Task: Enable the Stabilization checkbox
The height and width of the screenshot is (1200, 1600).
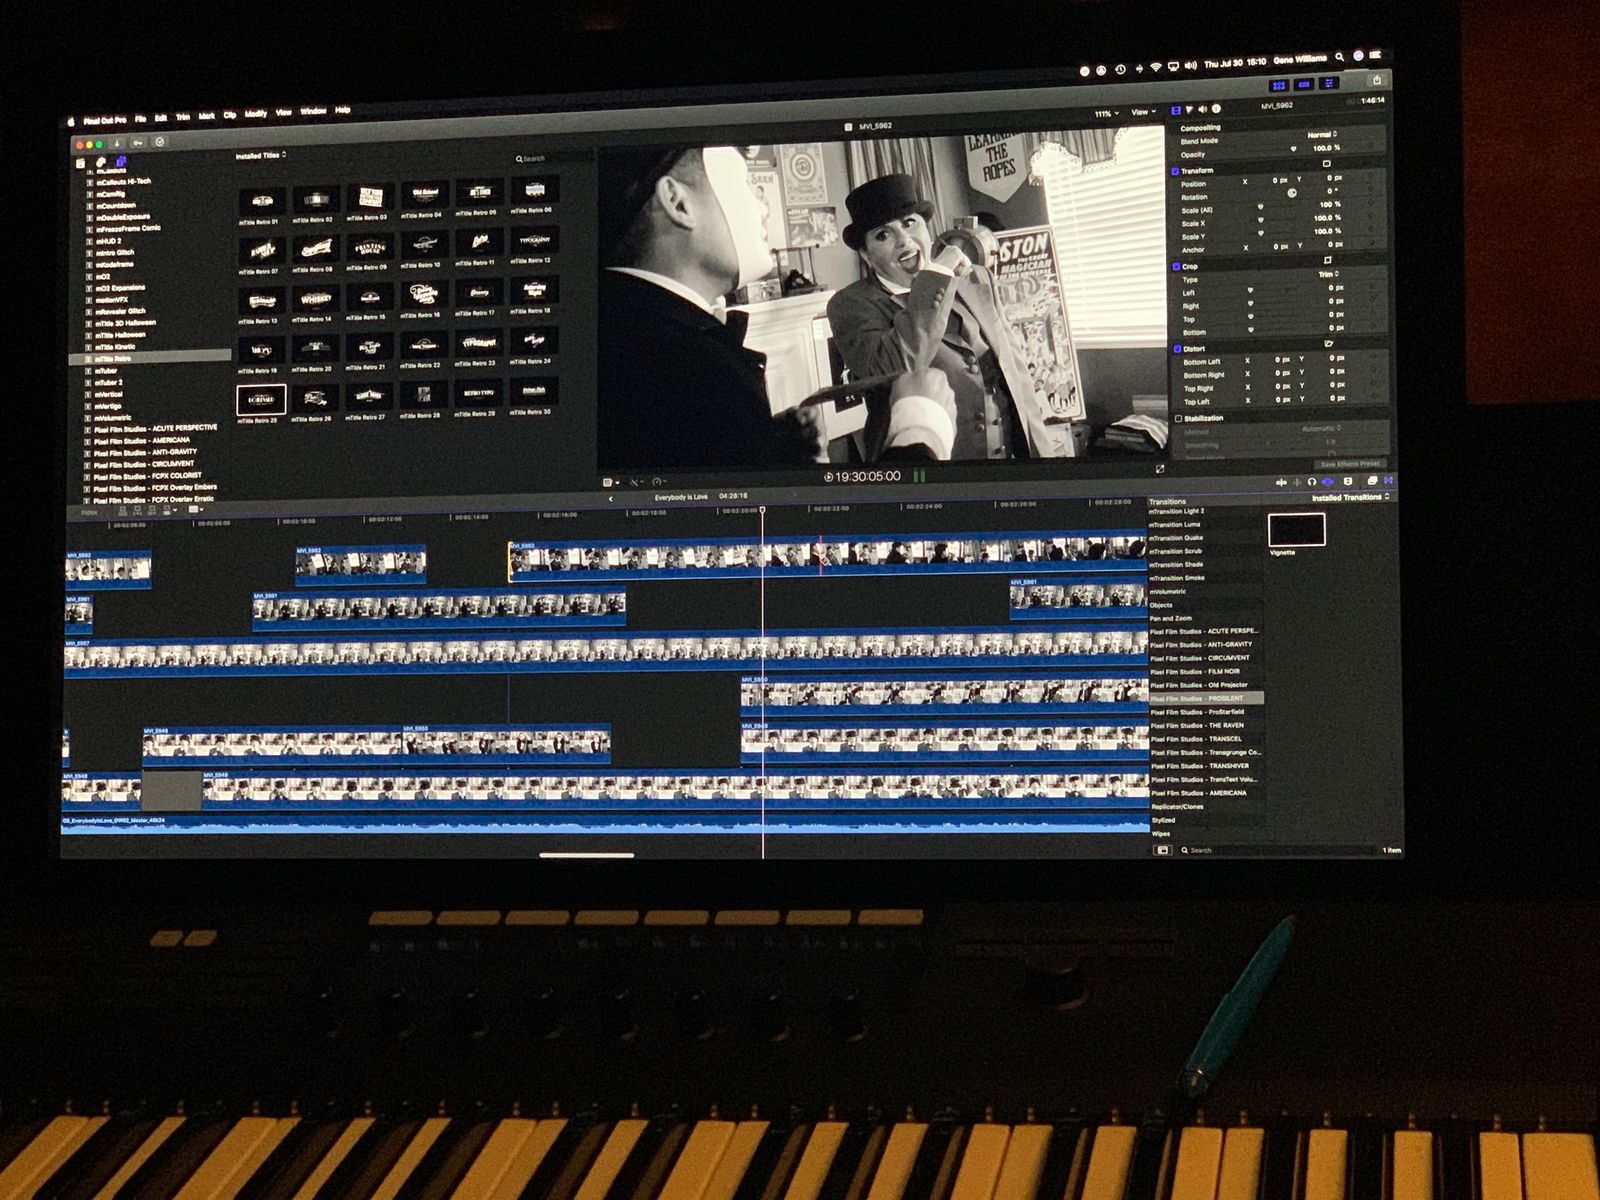Action: pos(1178,418)
